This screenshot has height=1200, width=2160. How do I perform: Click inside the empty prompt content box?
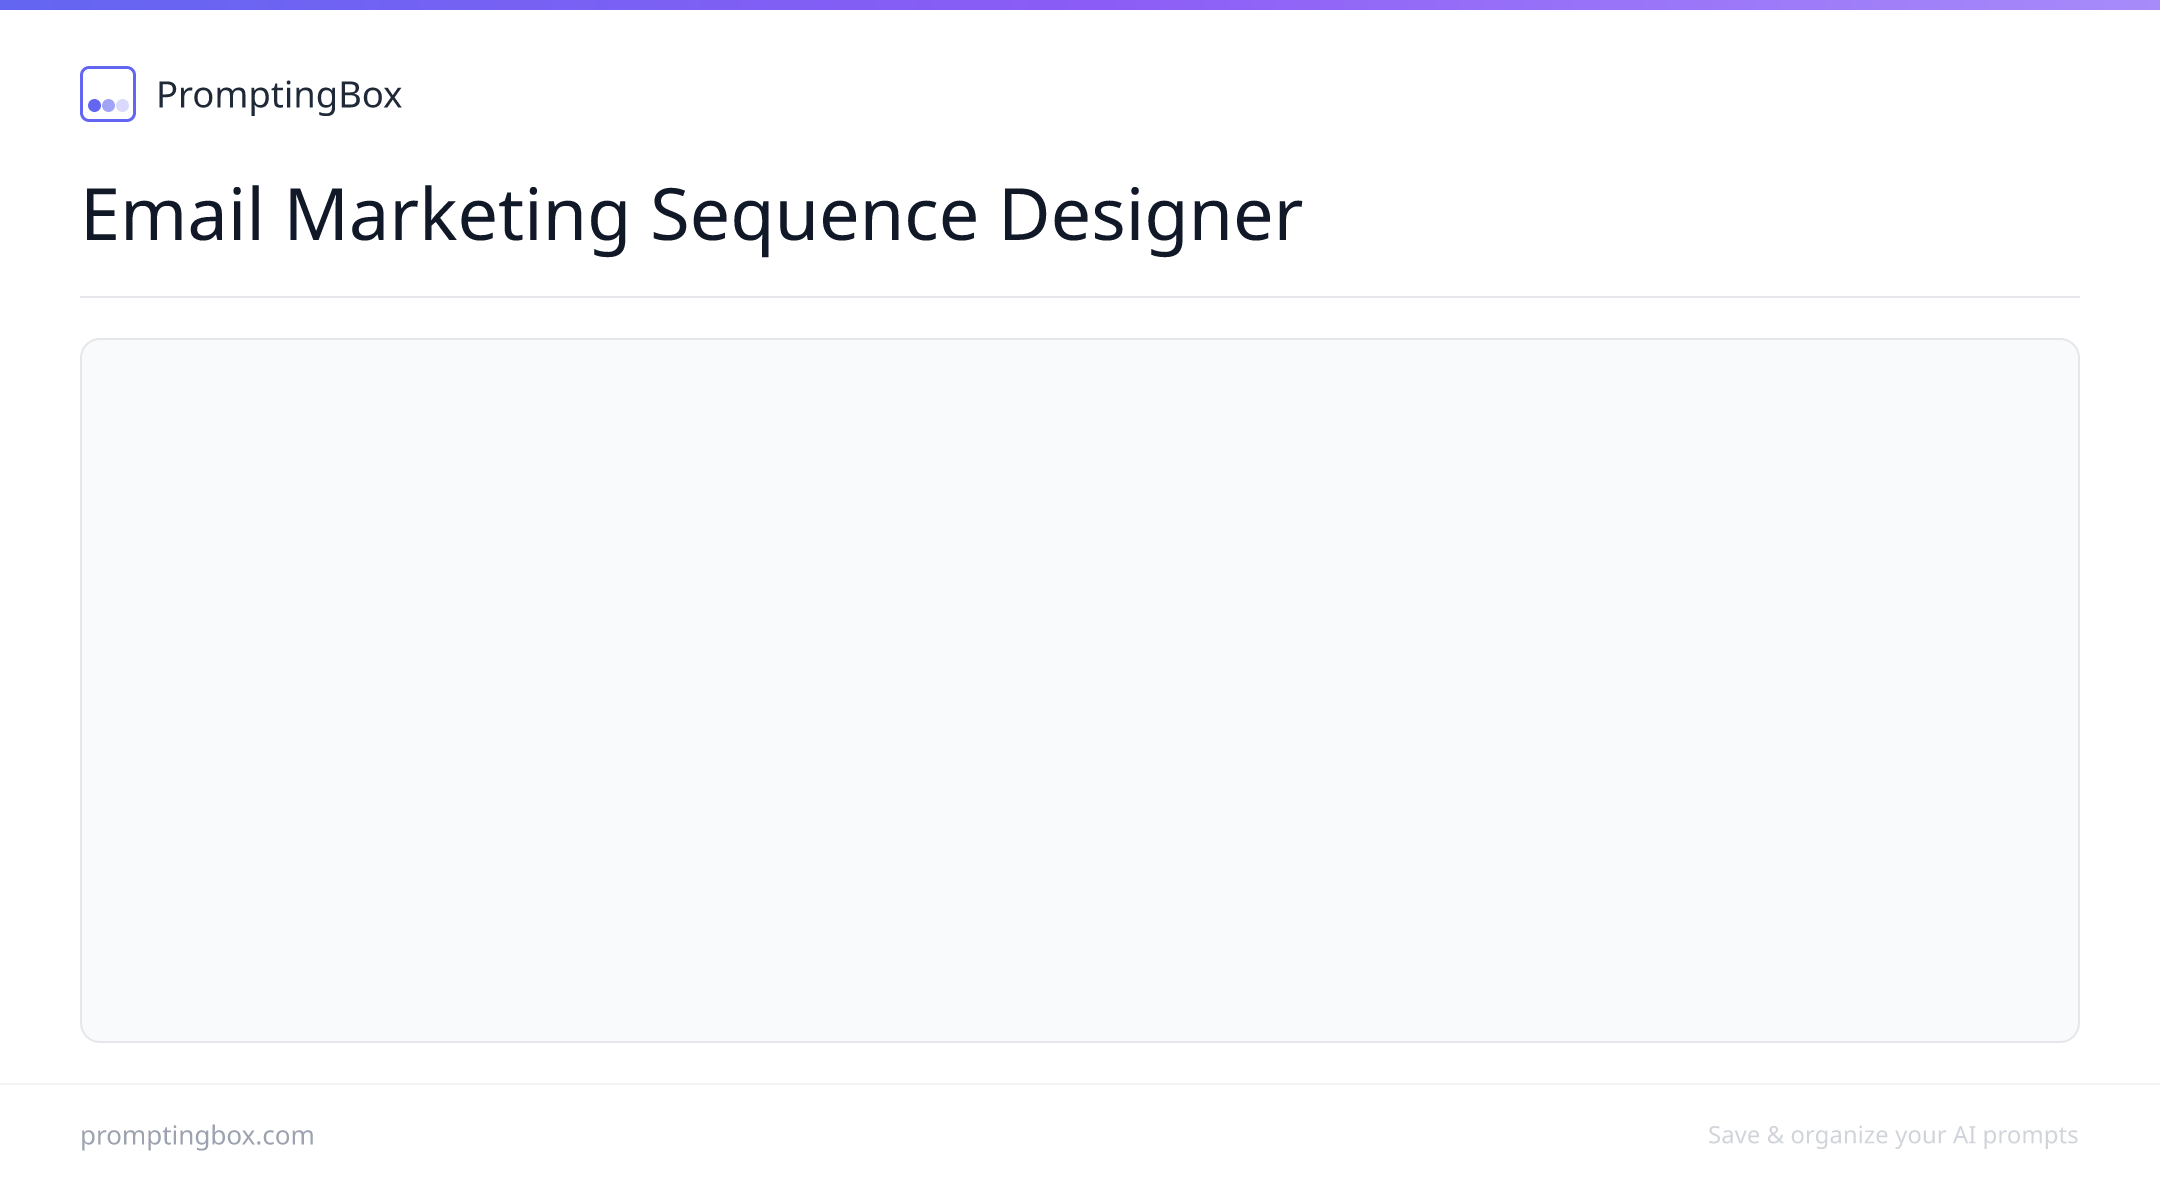point(1080,690)
